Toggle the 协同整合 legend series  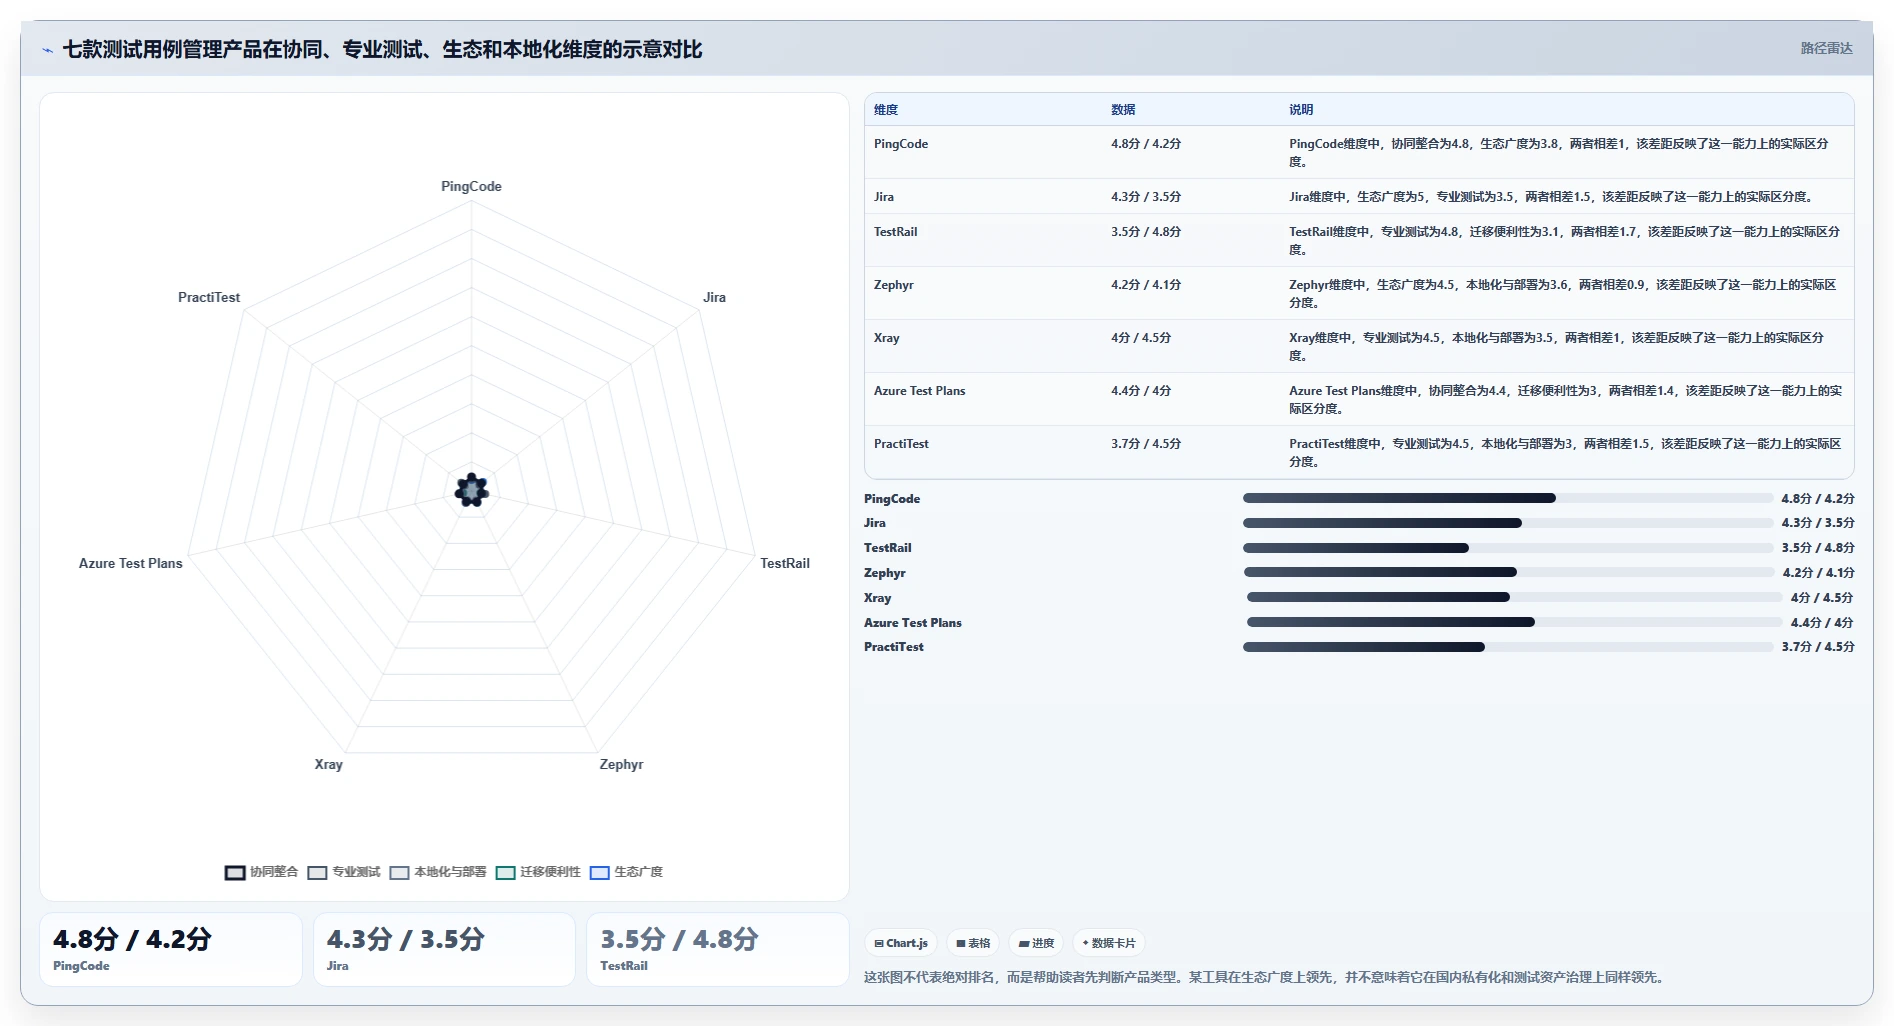(262, 872)
